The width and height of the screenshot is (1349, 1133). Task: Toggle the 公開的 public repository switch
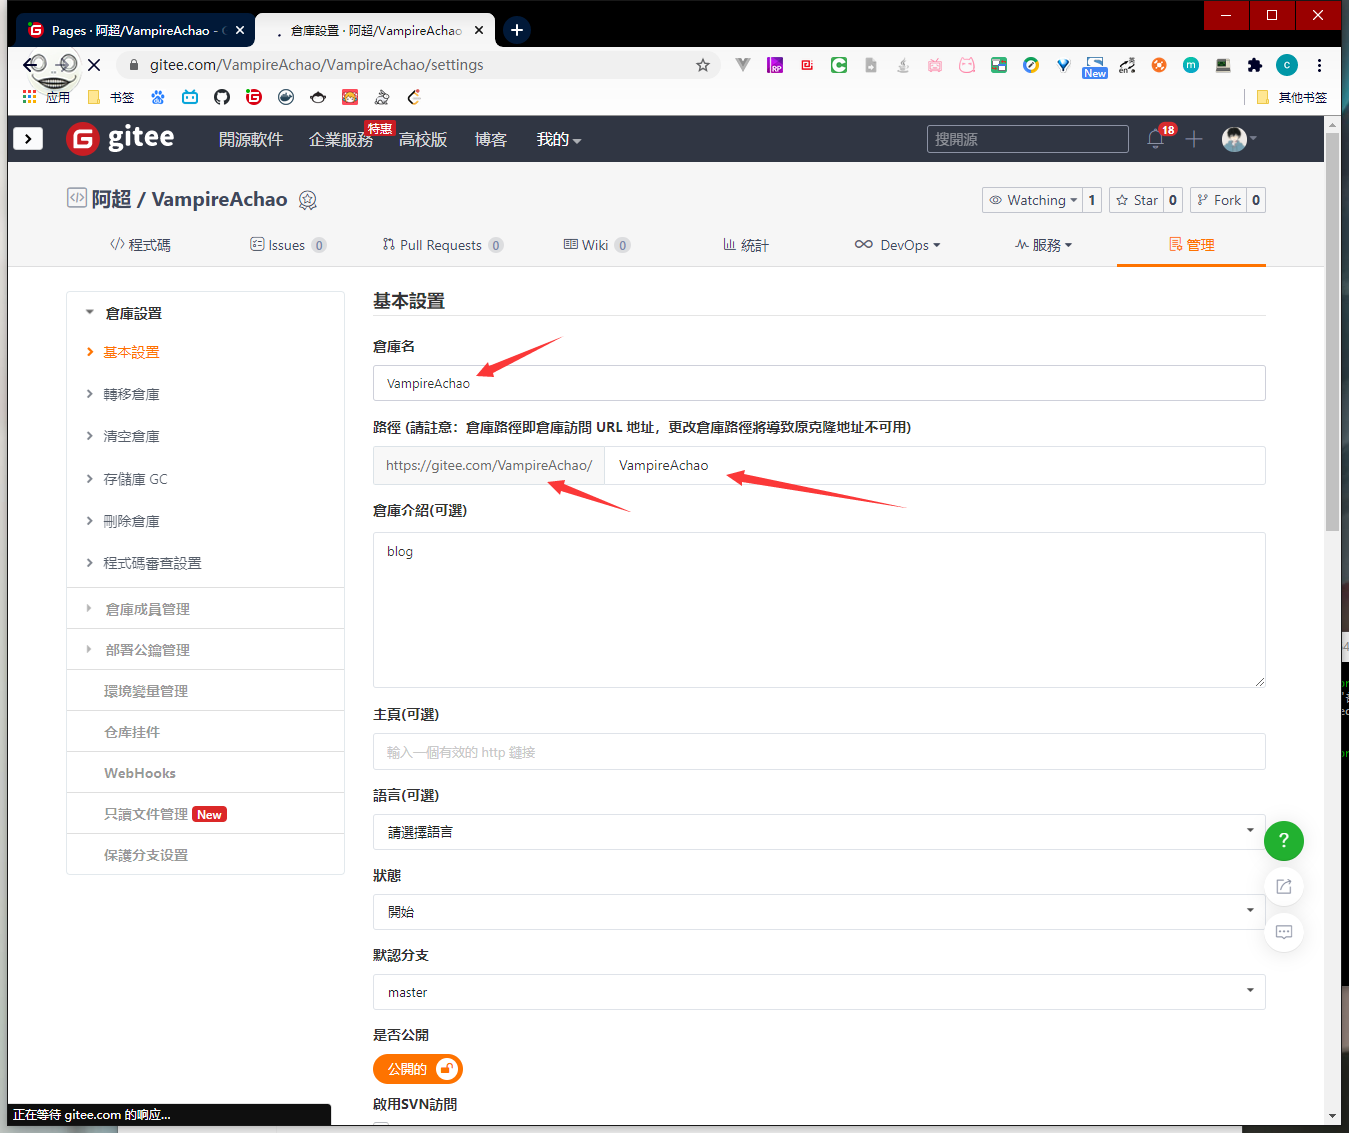418,1069
